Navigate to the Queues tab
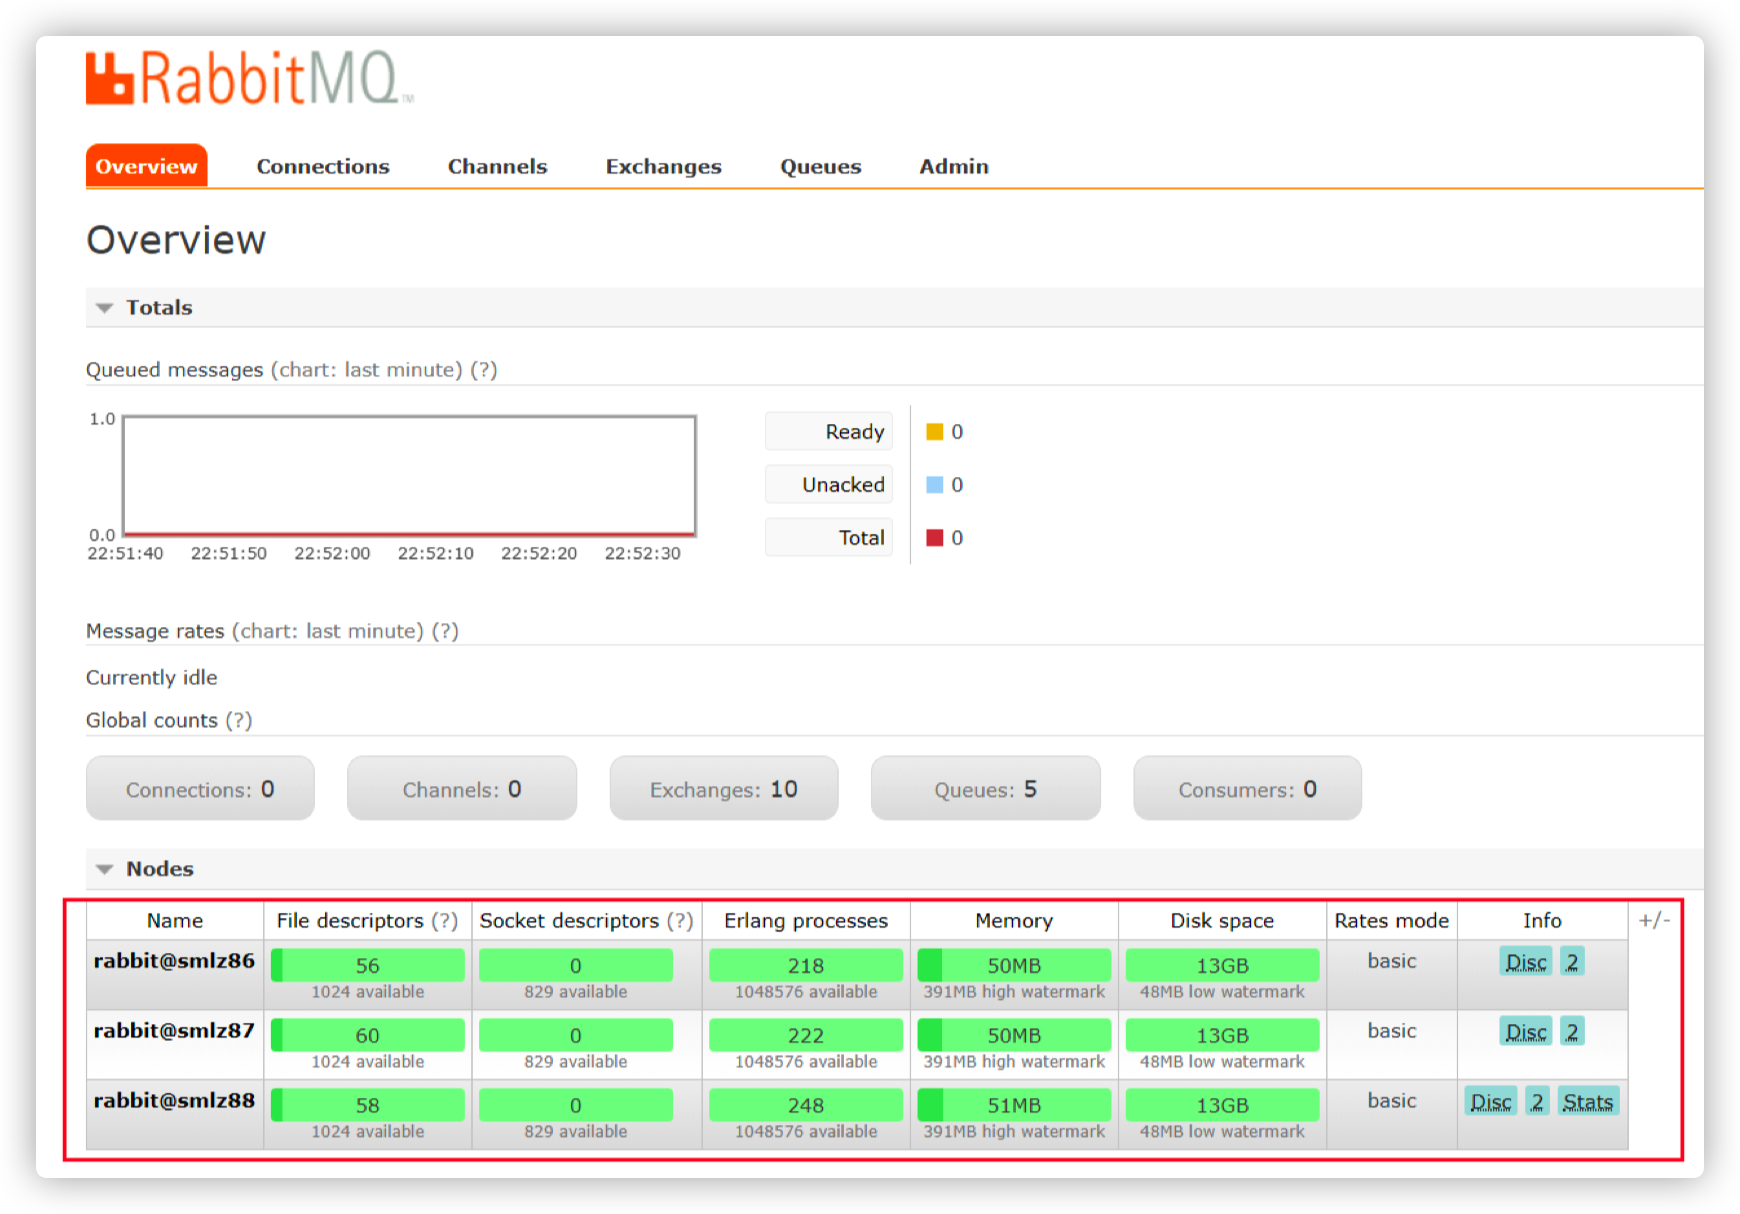Screen dimensions: 1740x1214 point(820,166)
